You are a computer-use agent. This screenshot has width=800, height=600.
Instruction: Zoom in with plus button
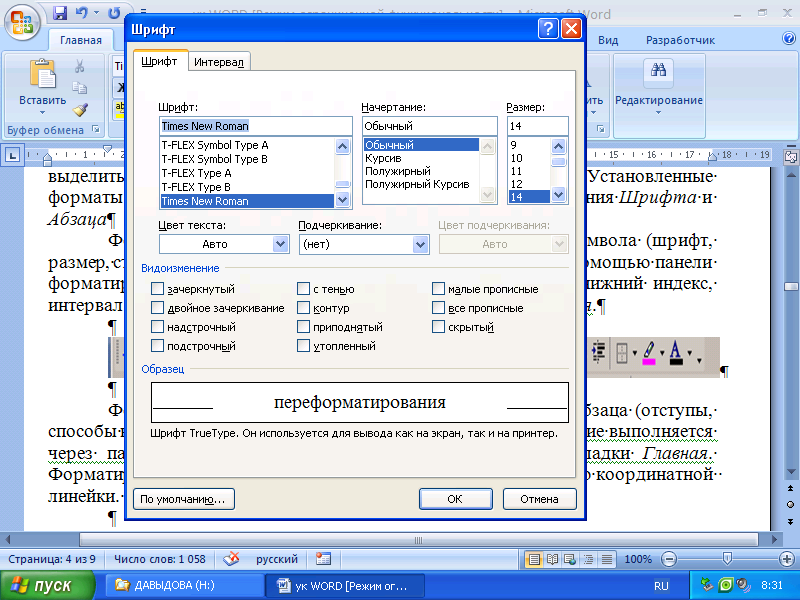point(787,559)
